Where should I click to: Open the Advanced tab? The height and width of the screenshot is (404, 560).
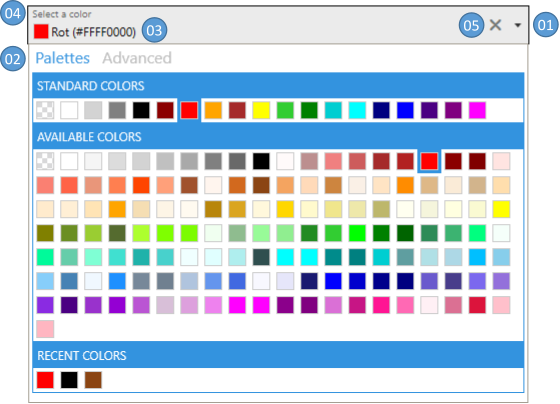[x=137, y=58]
